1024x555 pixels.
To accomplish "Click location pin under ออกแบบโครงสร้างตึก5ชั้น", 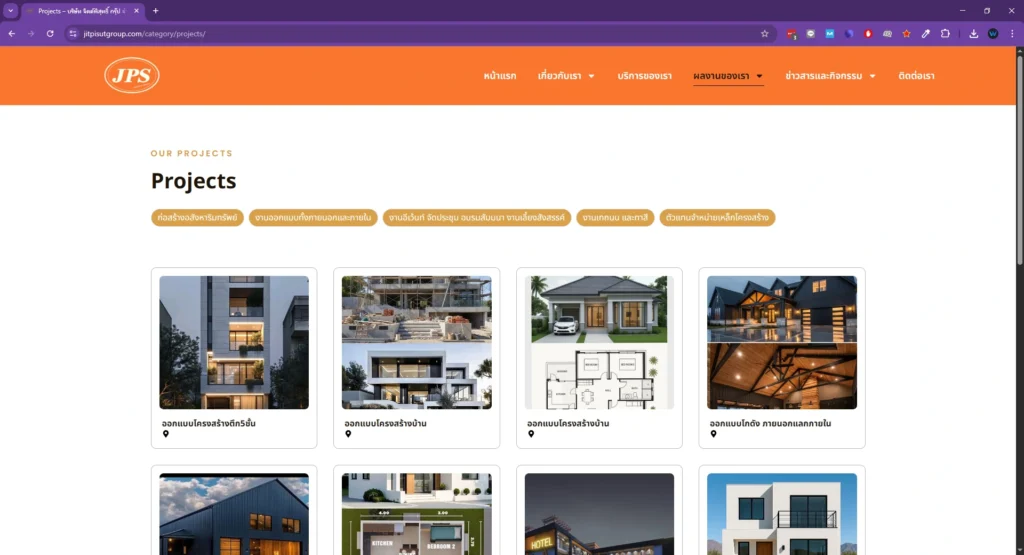I will click(x=166, y=434).
